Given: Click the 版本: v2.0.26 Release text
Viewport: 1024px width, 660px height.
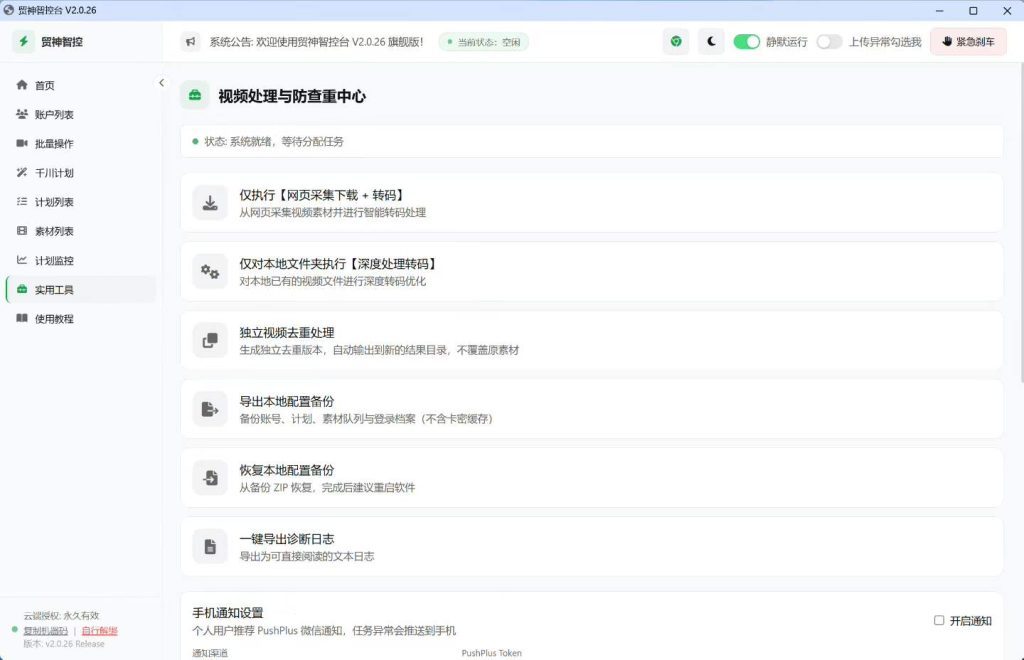Looking at the screenshot, I should [64, 644].
